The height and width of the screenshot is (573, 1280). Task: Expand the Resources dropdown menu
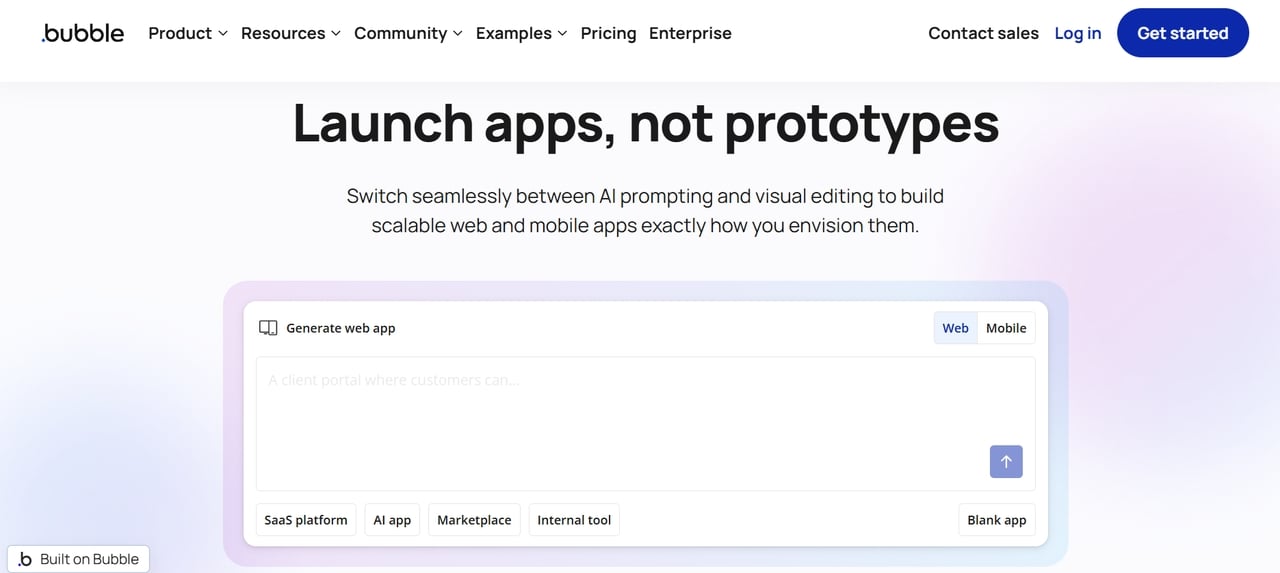pyautogui.click(x=291, y=33)
